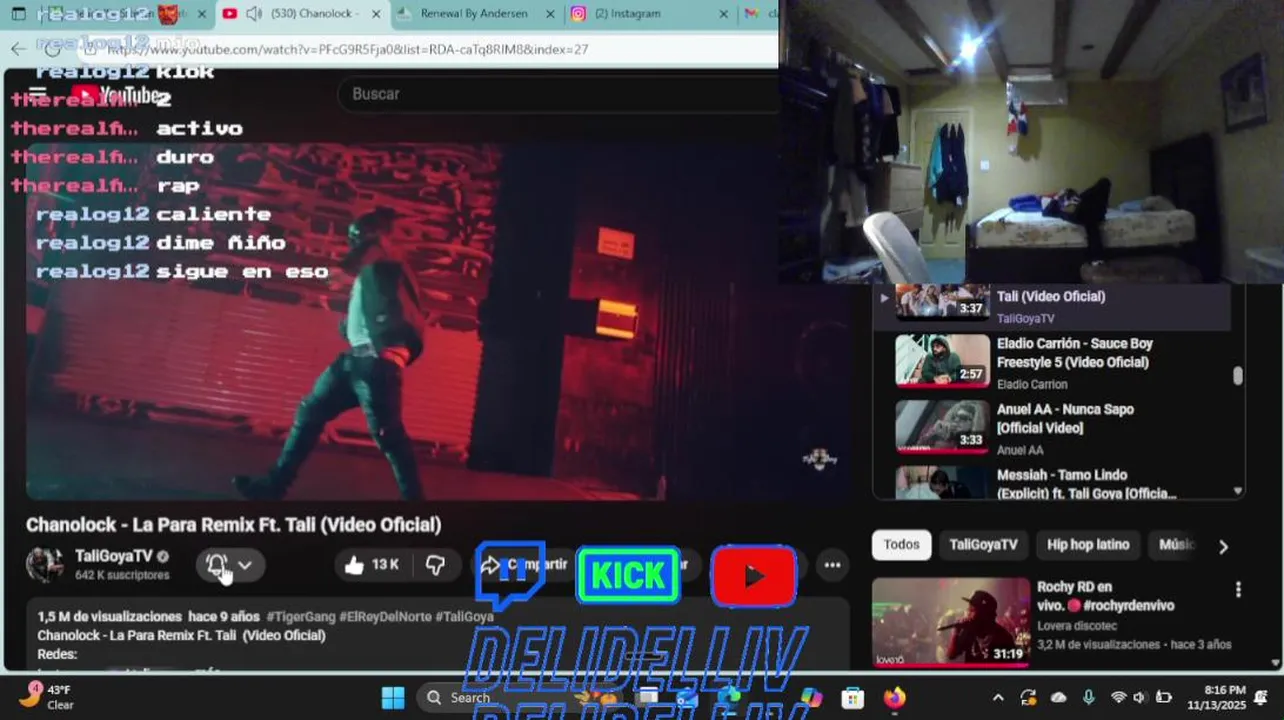The width and height of the screenshot is (1284, 720).
Task: Close the Instagram tab
Action: pyautogui.click(x=721, y=14)
